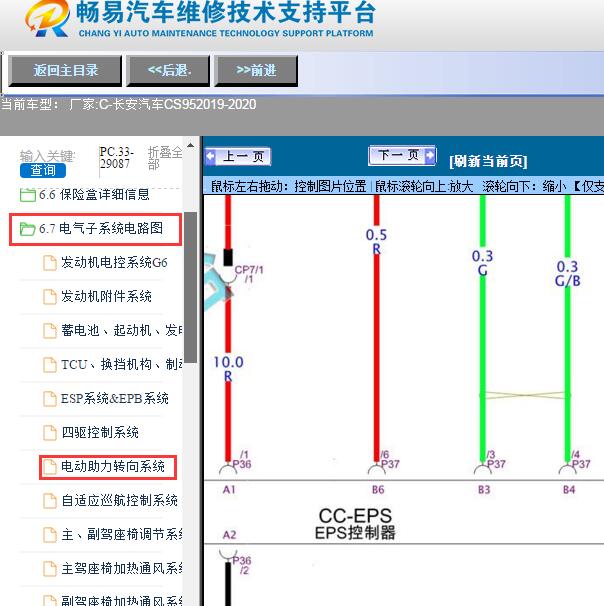Click the document icon beside 发动机电控系统G6
Screen dimensions: 604x606
click(49, 263)
